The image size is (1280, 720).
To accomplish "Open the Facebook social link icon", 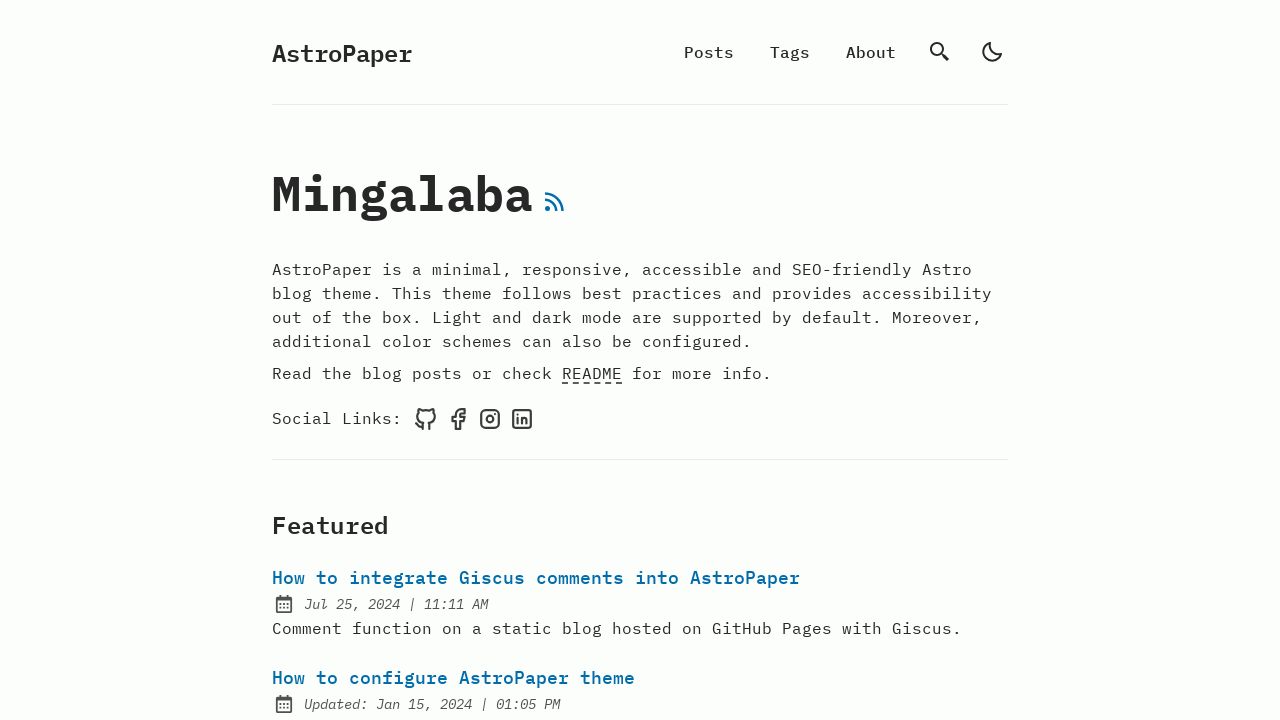I will pyautogui.click(x=458, y=419).
